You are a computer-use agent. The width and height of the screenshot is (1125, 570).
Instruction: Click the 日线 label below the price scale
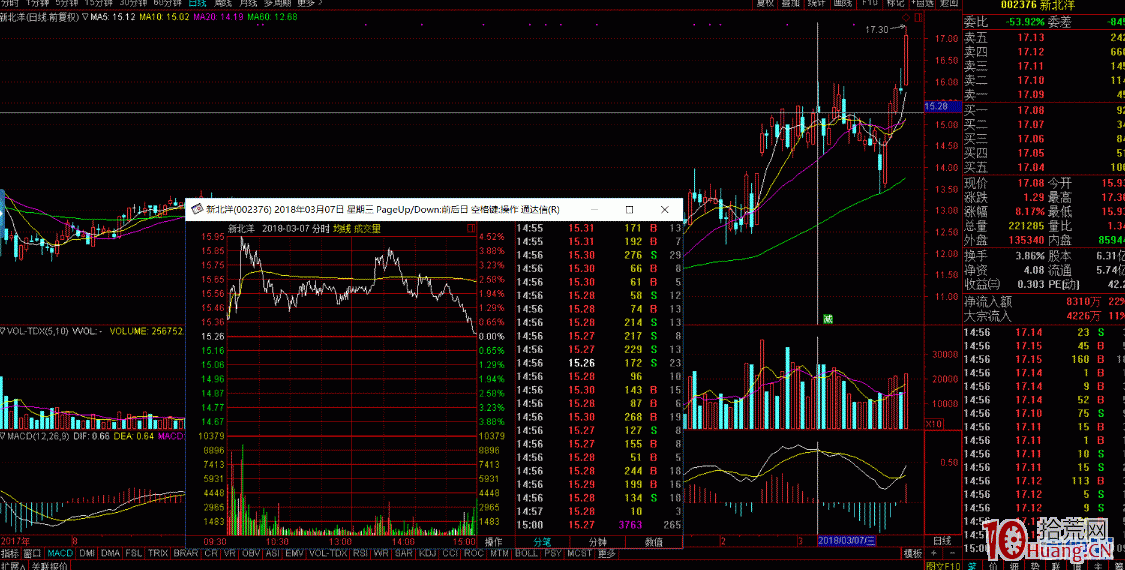click(941, 540)
